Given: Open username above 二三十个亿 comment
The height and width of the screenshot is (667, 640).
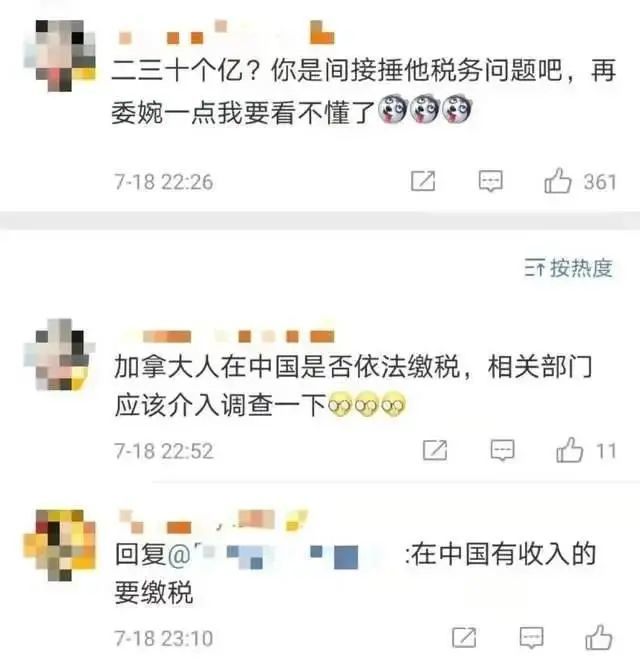Looking at the screenshot, I should (225, 33).
